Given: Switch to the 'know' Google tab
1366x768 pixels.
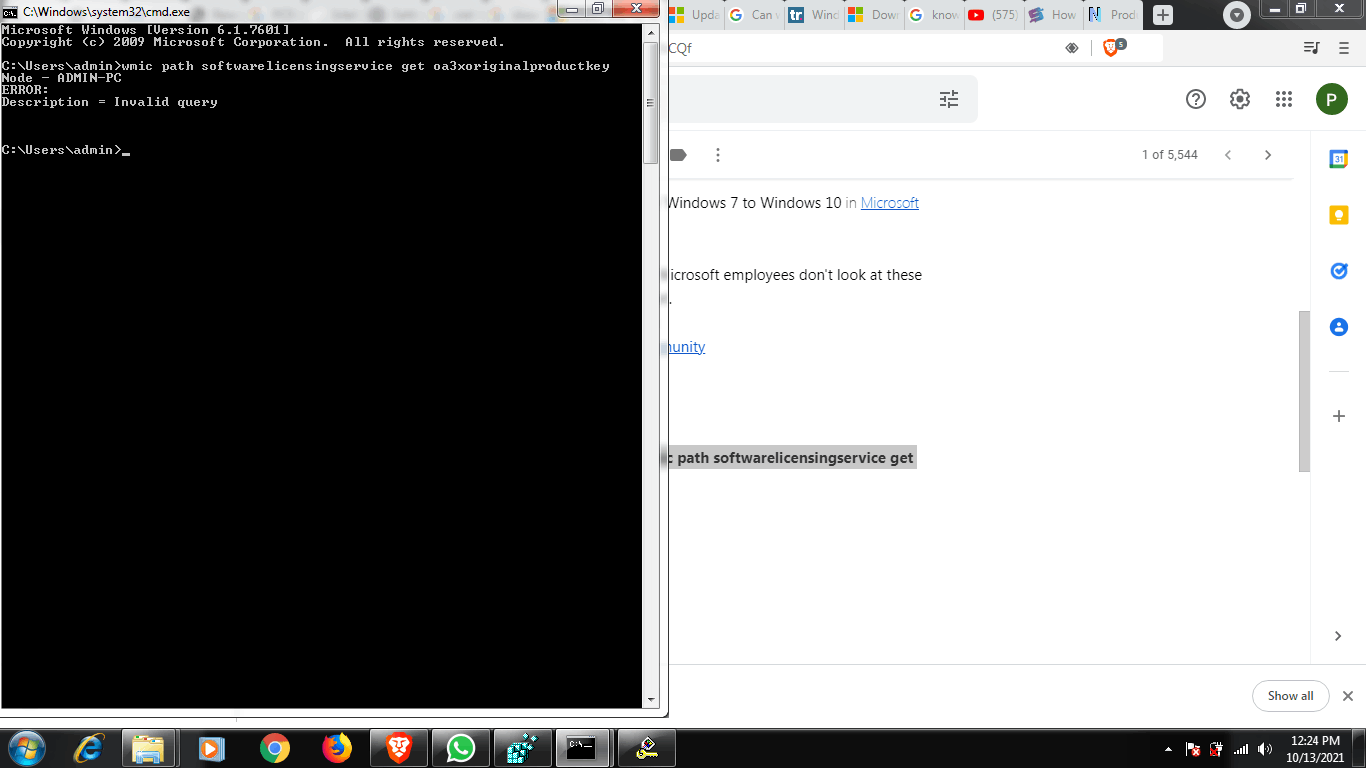Looking at the screenshot, I should [934, 15].
